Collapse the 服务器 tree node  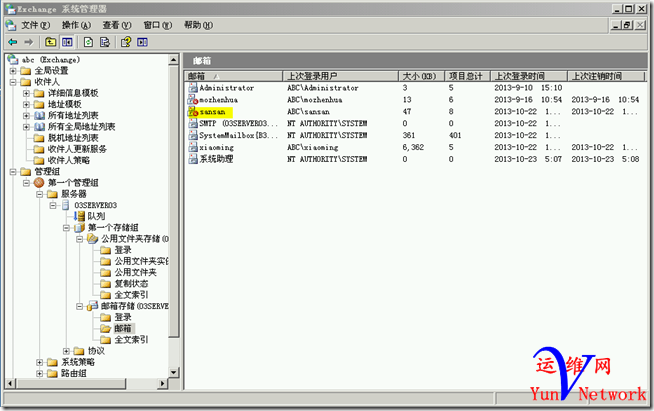coord(40,194)
